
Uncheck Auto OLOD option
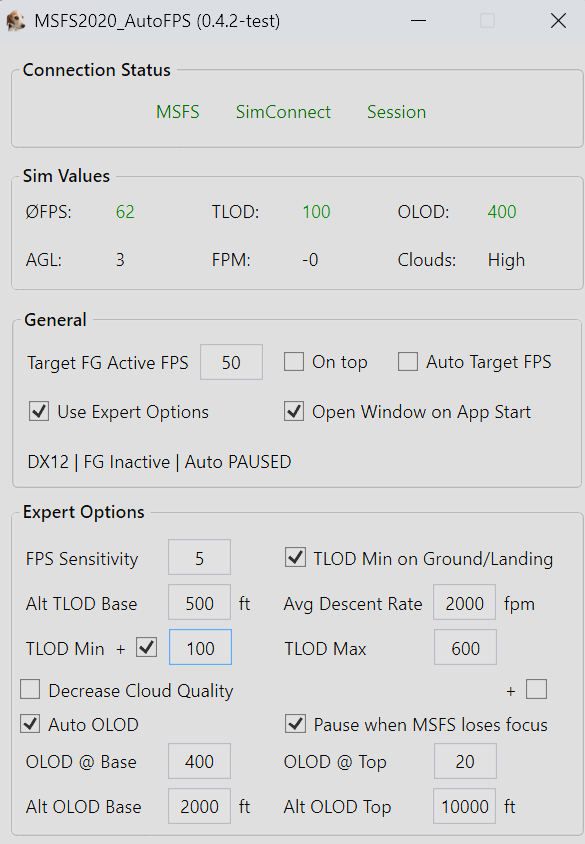(30, 723)
